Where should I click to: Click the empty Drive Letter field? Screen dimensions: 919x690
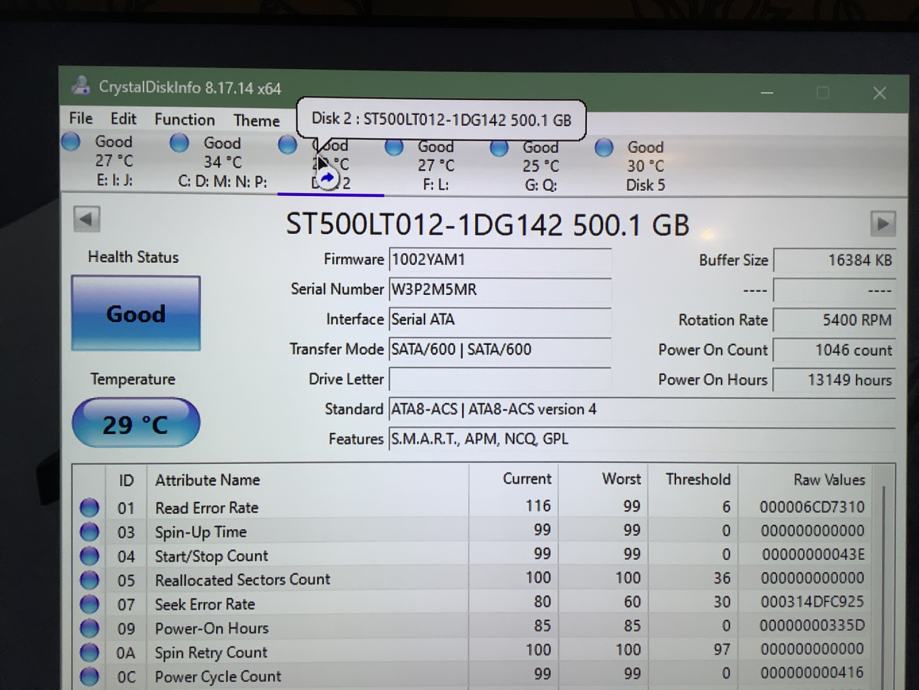tap(500, 379)
